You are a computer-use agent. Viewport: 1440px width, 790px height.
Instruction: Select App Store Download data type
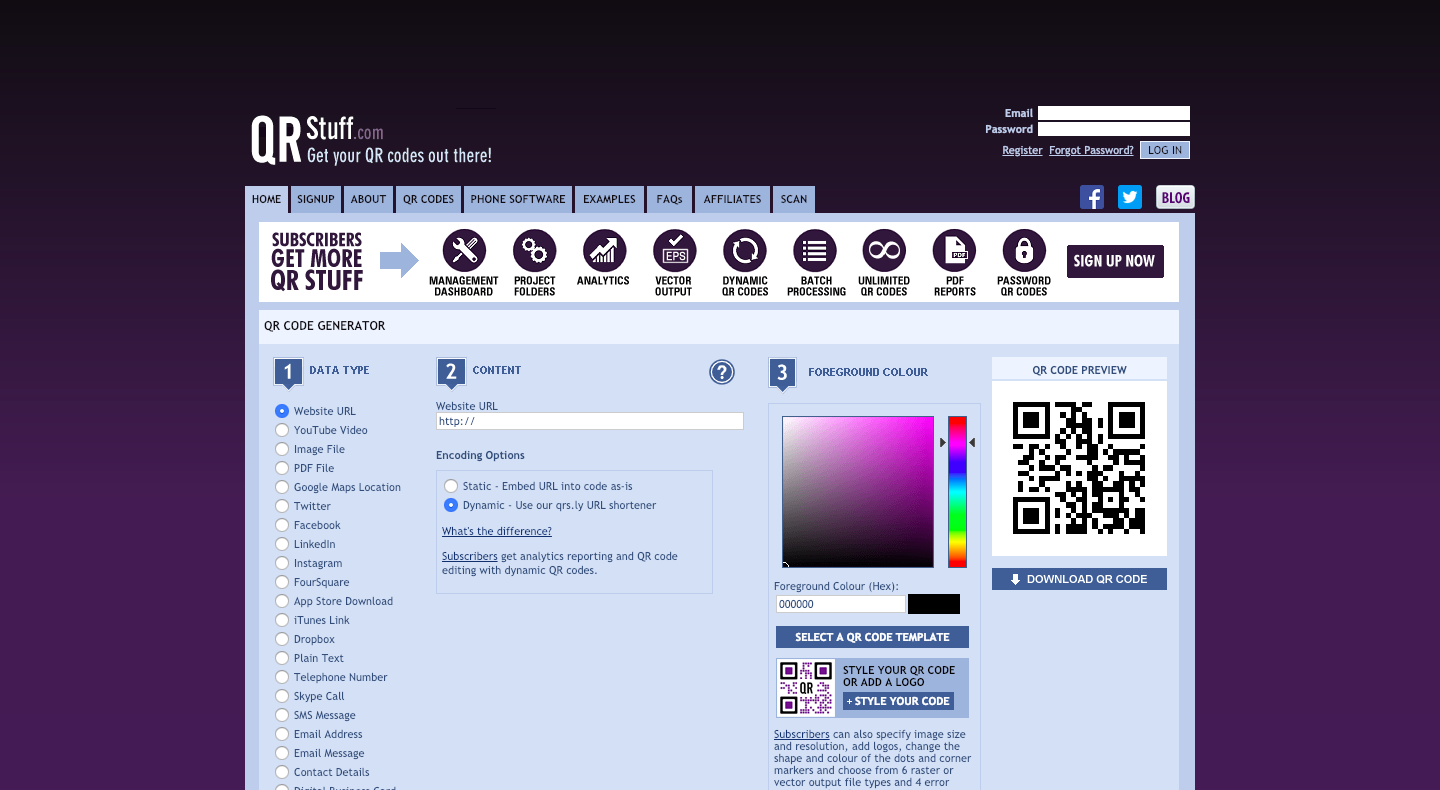[282, 601]
